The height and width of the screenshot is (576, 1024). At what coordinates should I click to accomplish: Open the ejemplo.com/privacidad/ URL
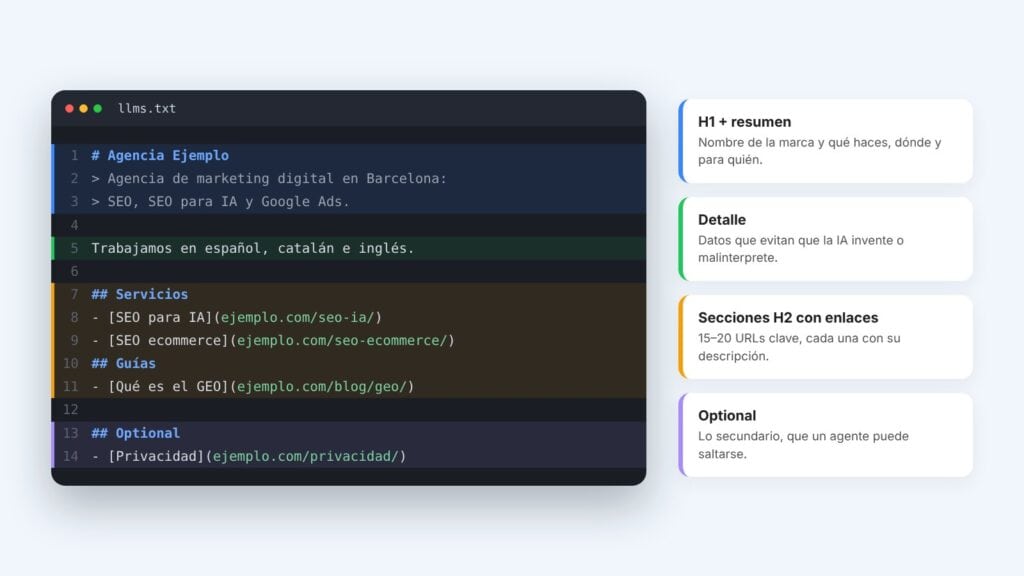click(306, 456)
